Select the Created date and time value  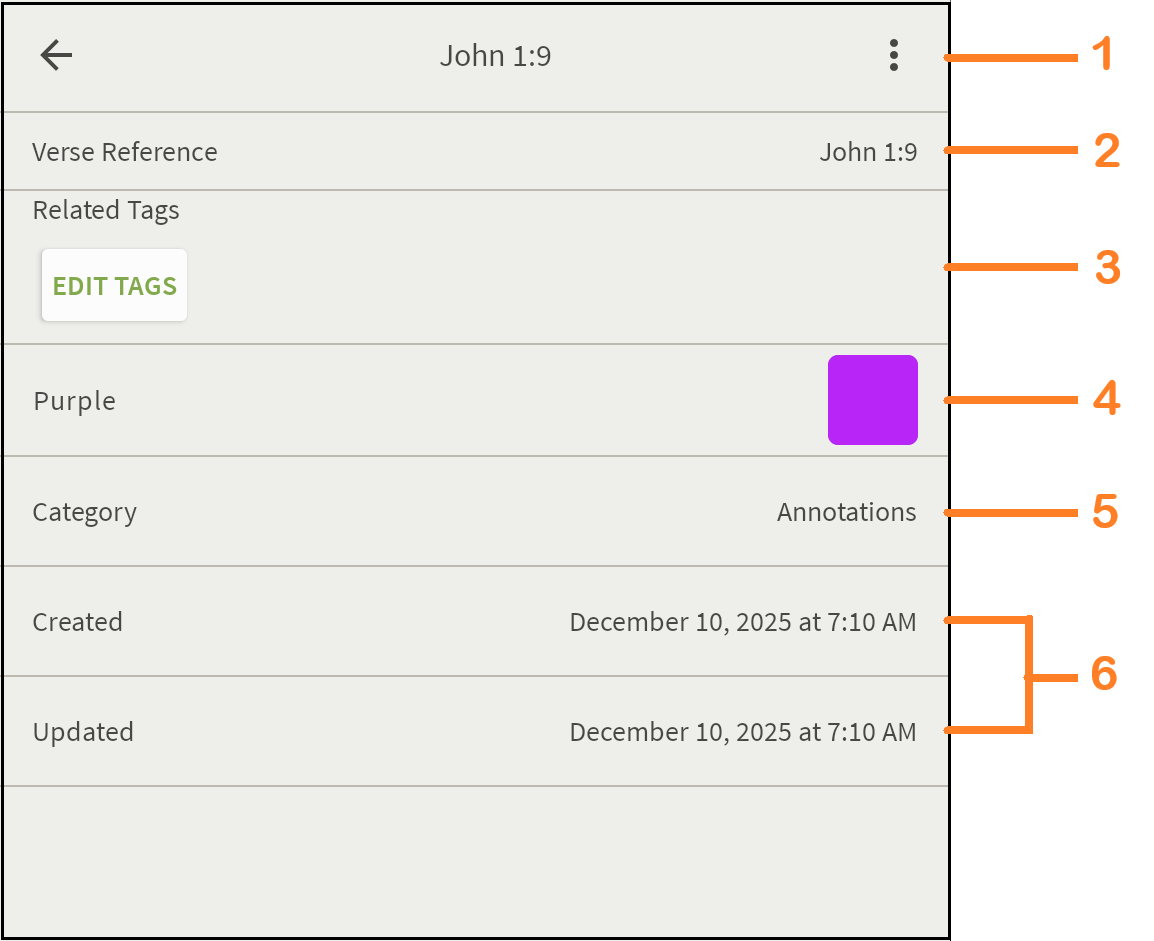(x=742, y=622)
